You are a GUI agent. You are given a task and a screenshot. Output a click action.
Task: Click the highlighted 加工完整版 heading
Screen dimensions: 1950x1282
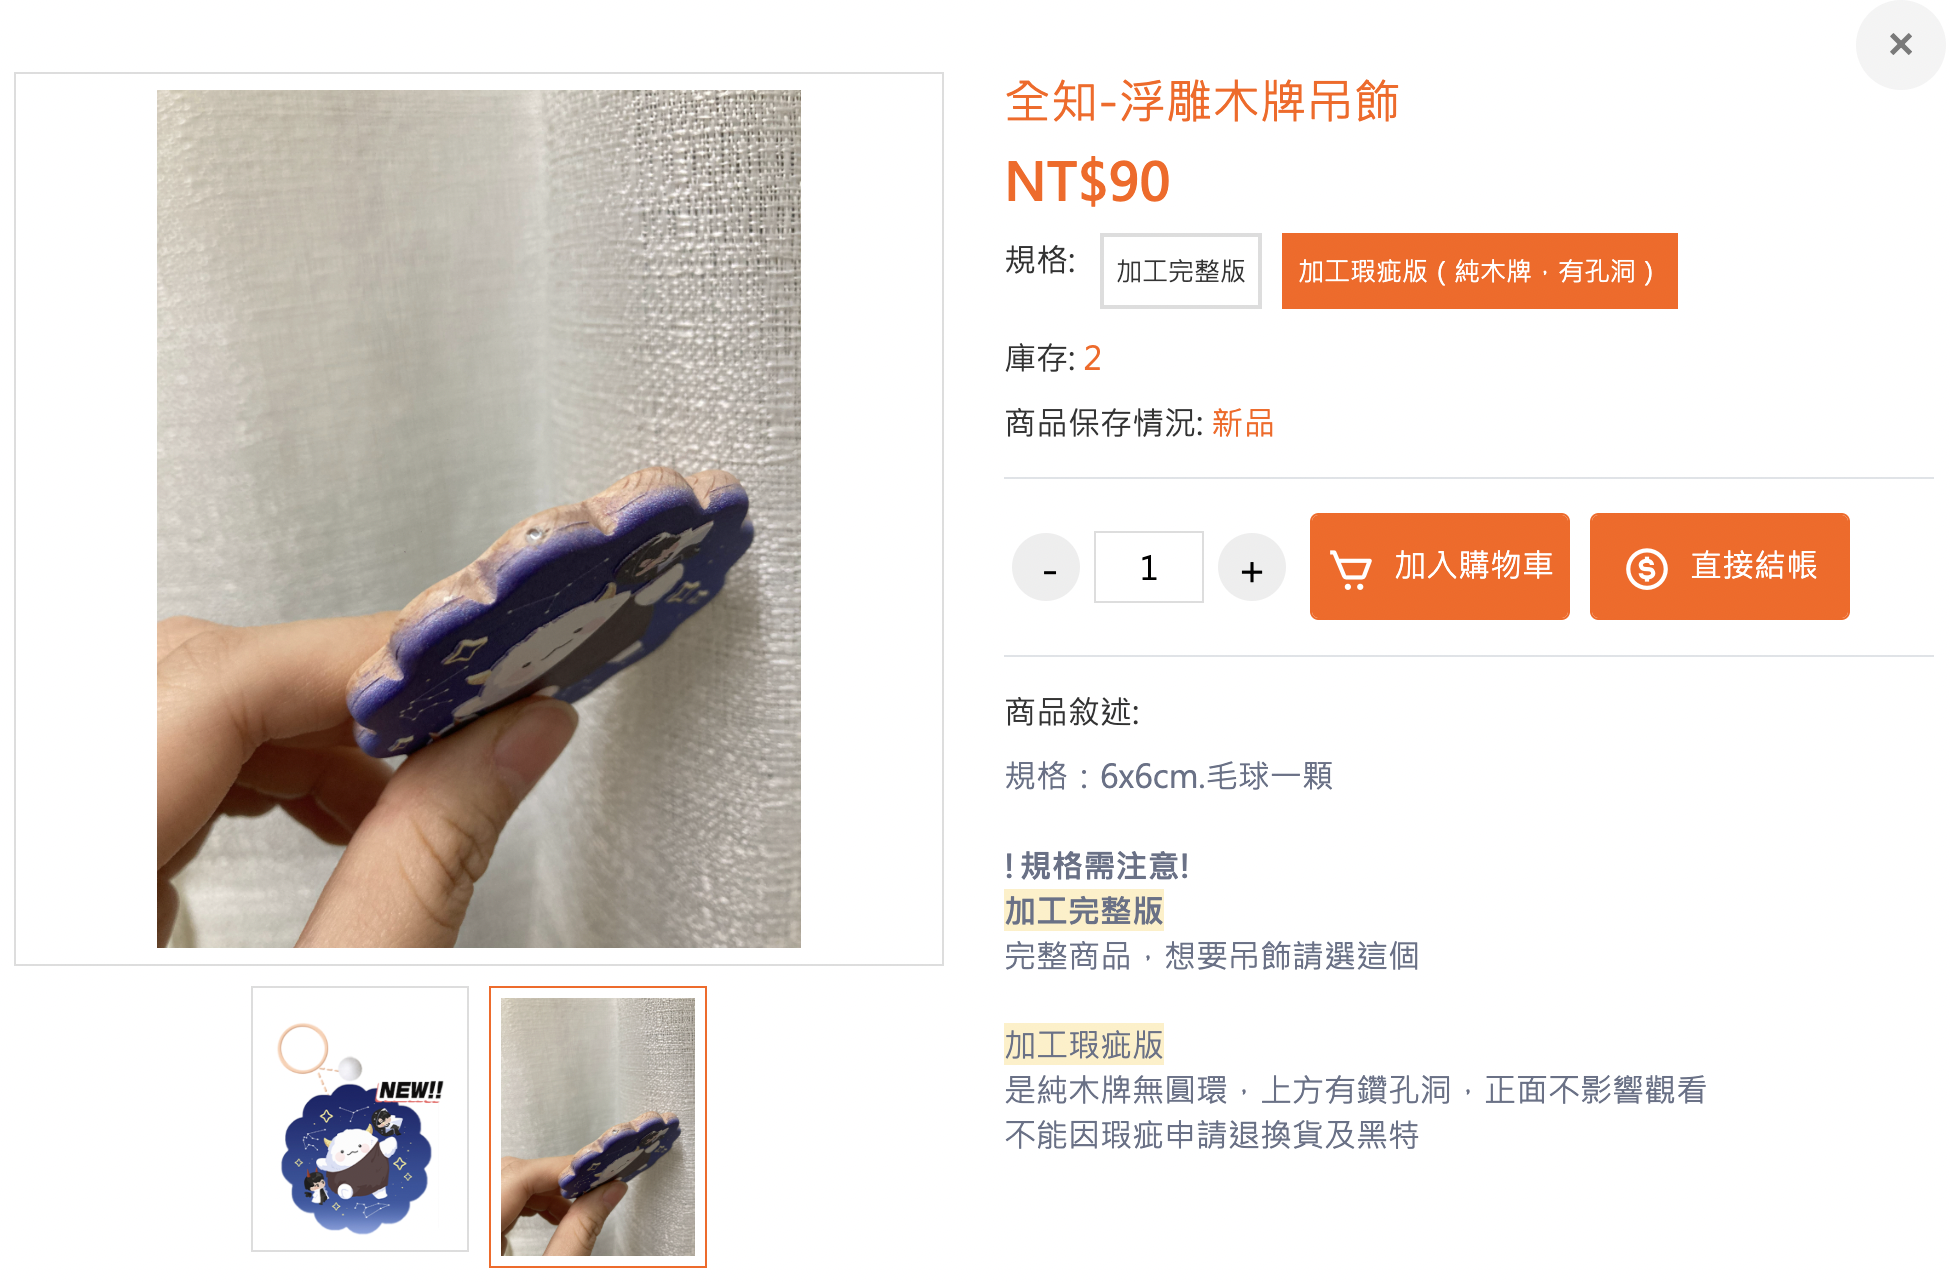1084,911
